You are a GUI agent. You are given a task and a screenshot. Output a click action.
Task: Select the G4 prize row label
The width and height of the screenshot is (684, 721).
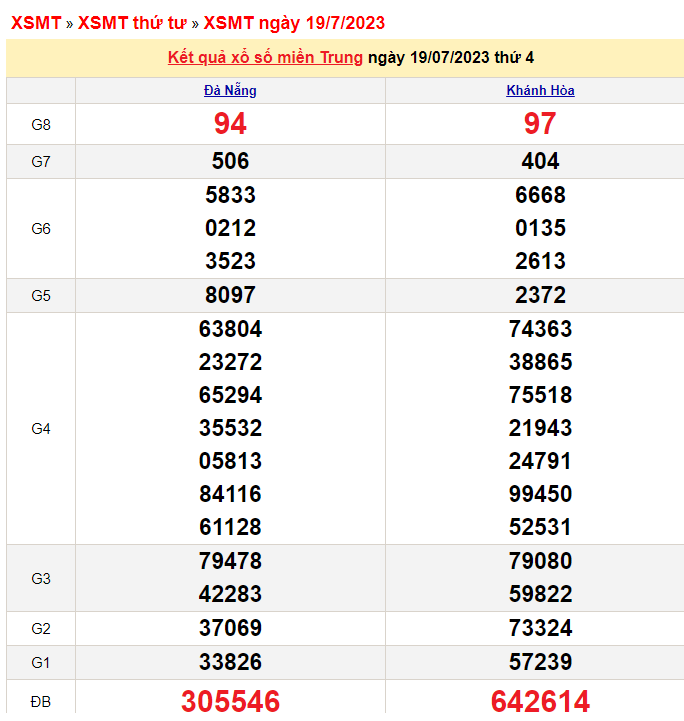point(41,429)
